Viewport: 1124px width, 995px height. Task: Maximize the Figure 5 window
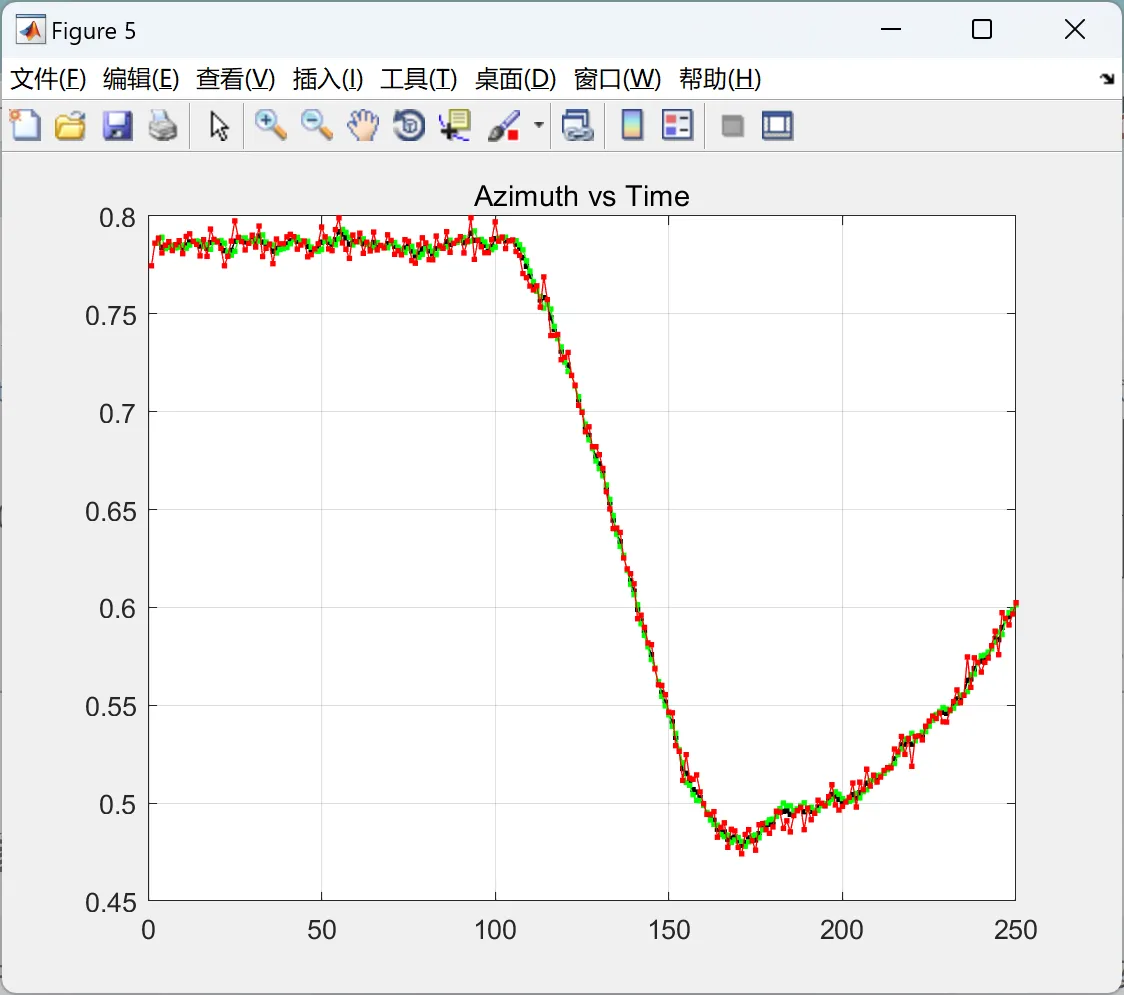pos(981,29)
